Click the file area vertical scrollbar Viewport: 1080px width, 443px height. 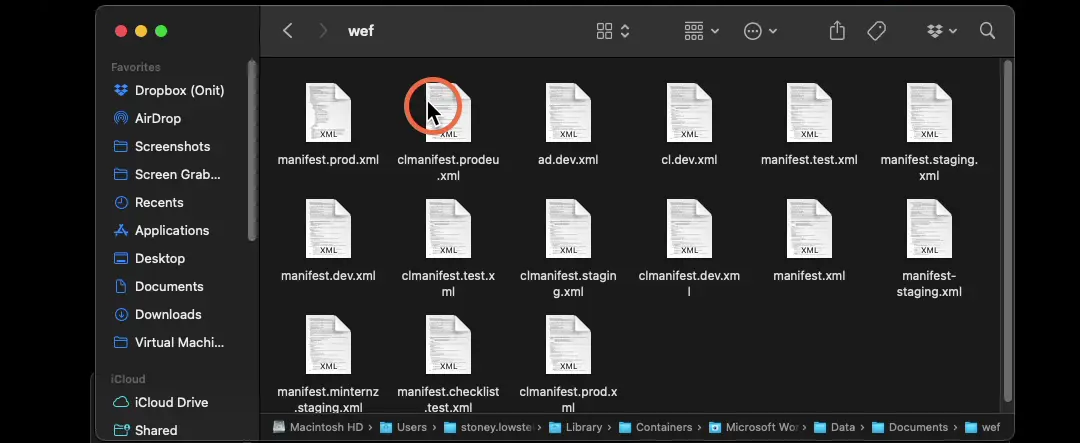coord(1008,231)
